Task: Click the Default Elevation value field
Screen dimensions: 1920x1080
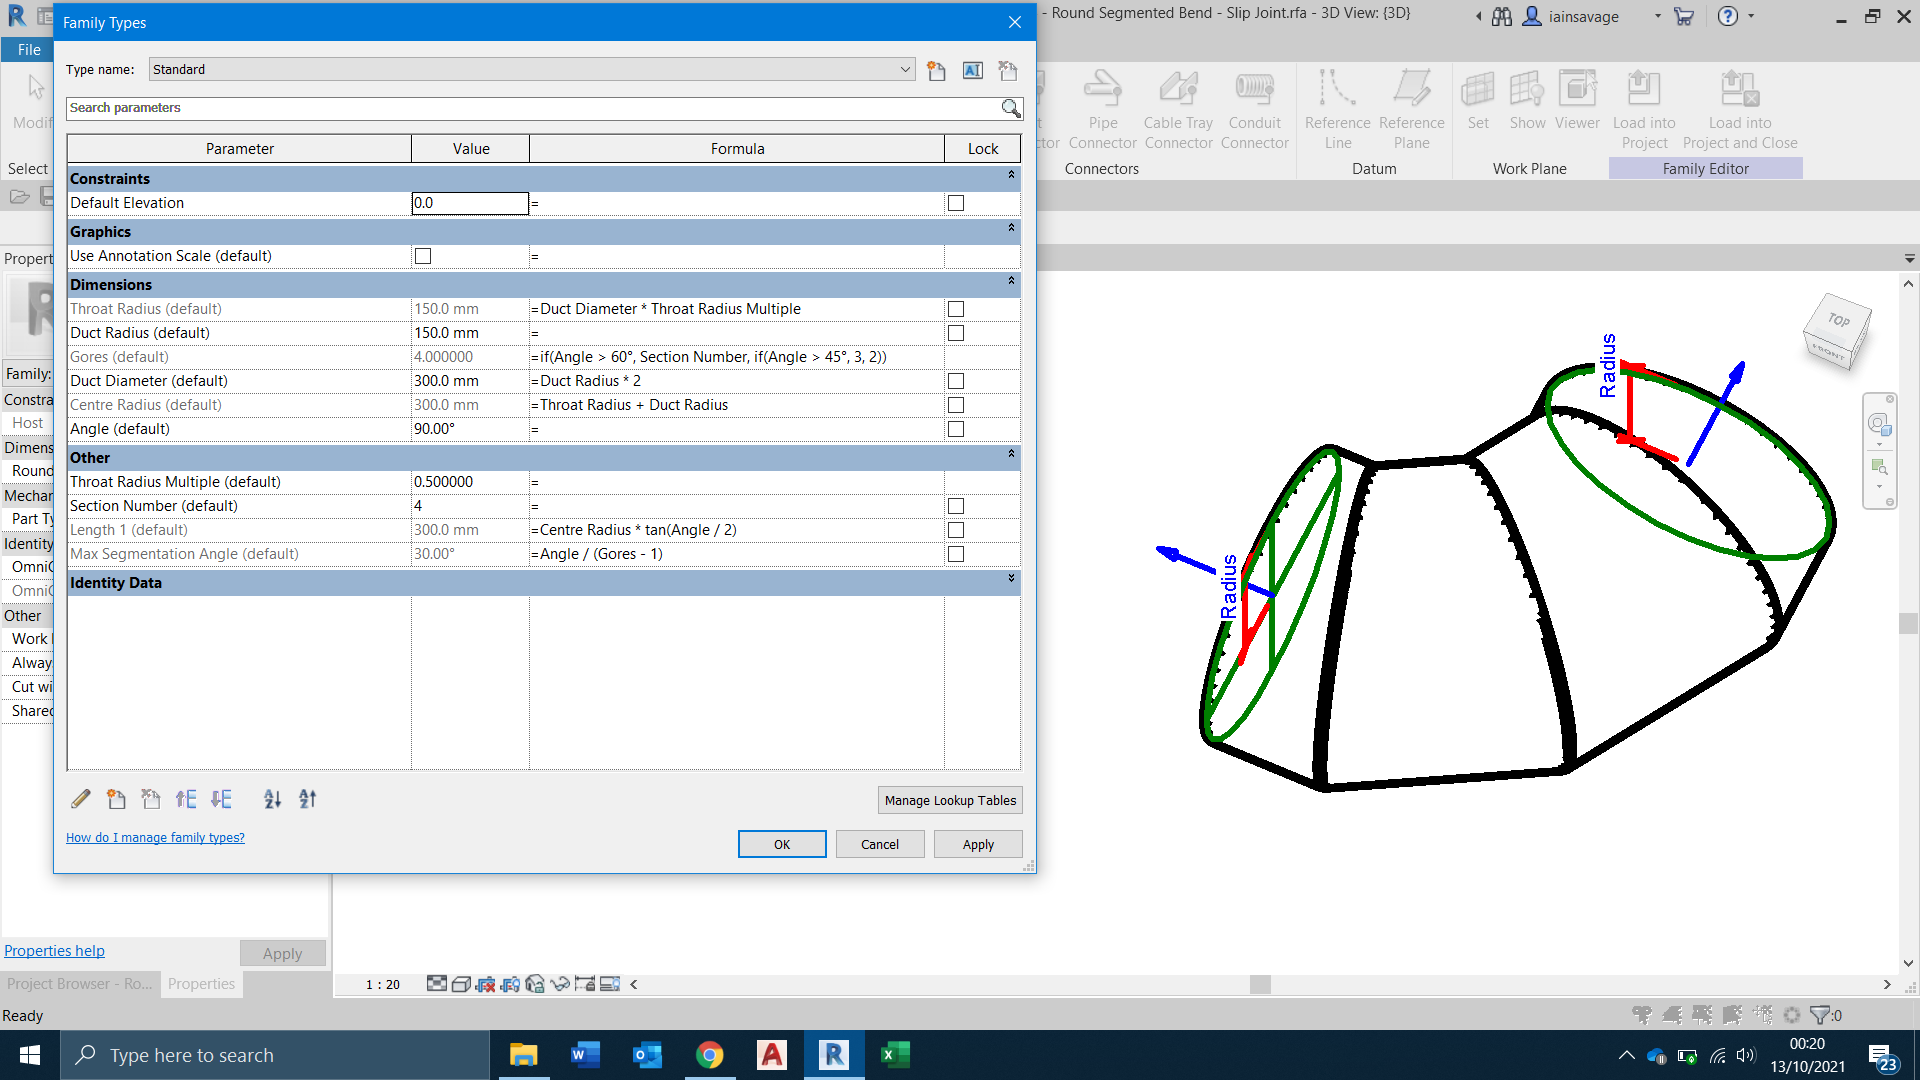Action: coord(470,203)
